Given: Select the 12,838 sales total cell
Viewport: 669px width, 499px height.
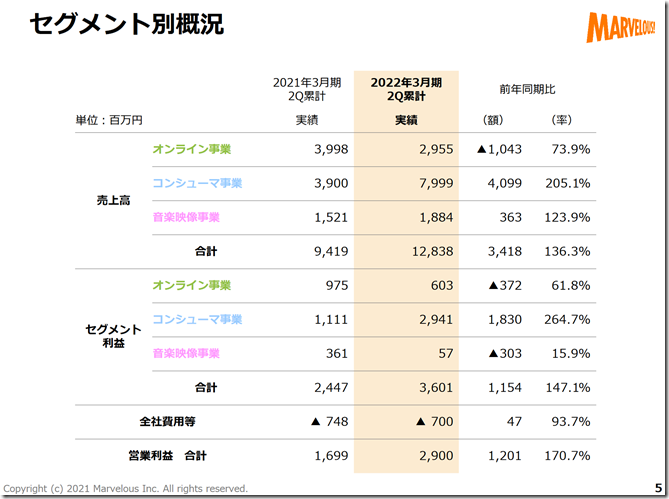Looking at the screenshot, I should (432, 251).
